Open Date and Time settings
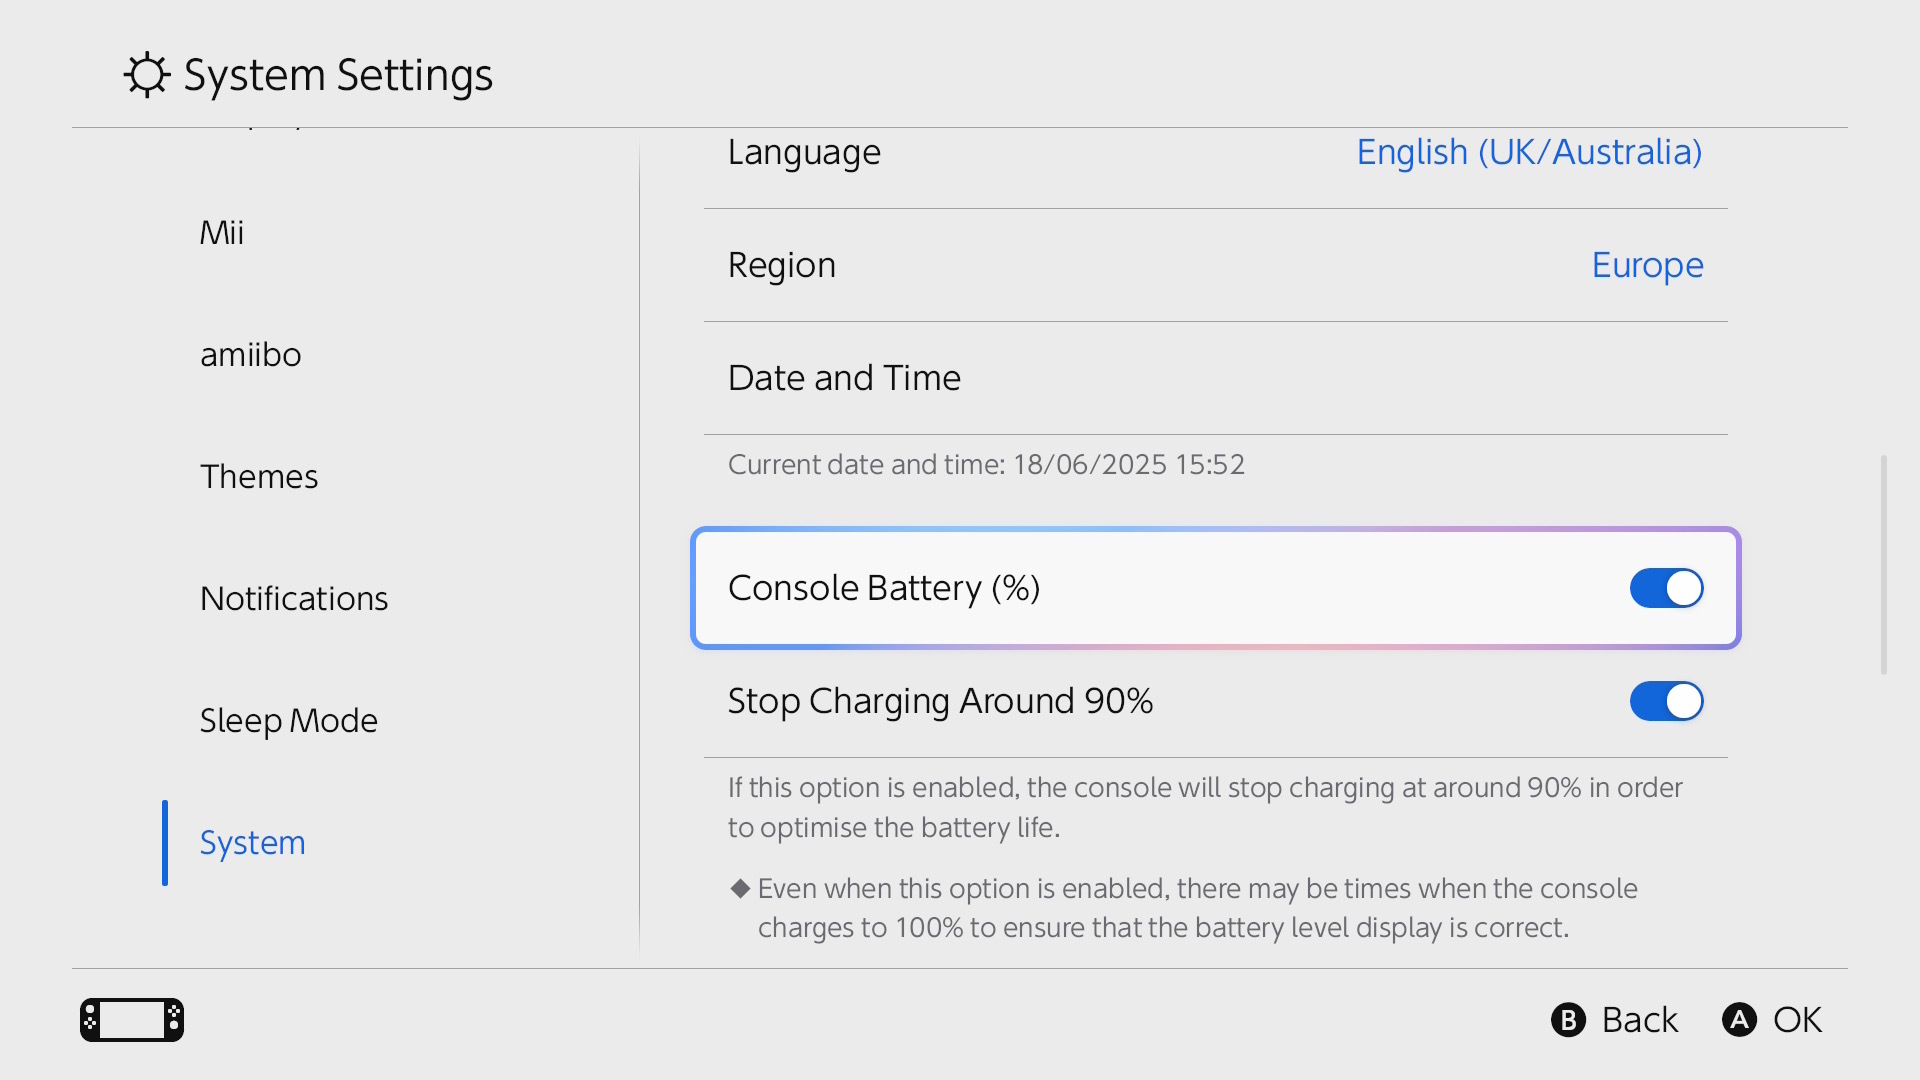1920x1080 pixels. [844, 378]
